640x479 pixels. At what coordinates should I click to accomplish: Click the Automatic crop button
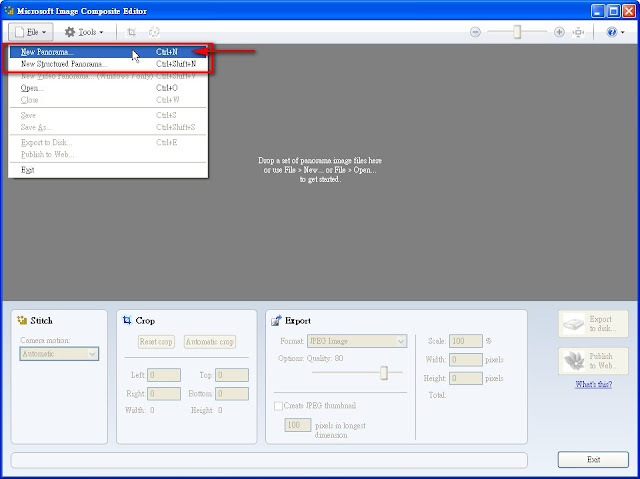(x=210, y=342)
